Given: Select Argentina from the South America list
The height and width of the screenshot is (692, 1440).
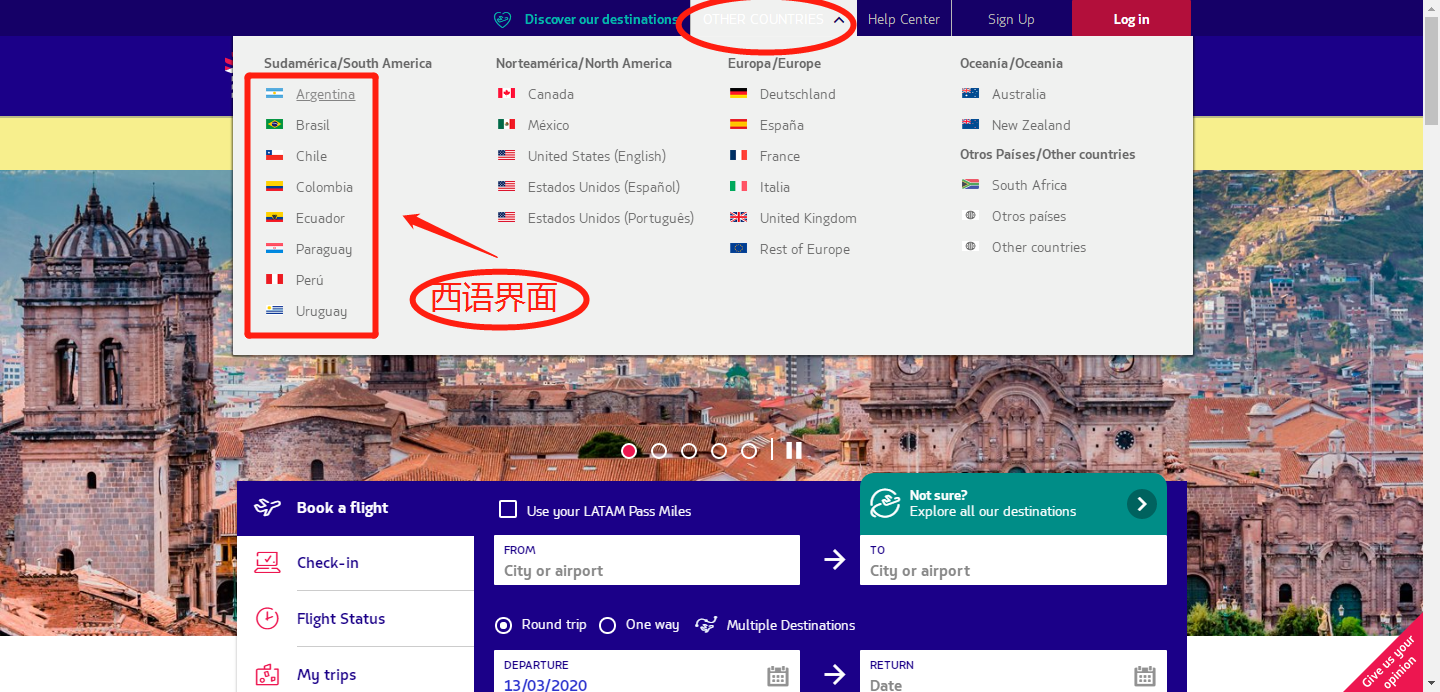Looking at the screenshot, I should 325,94.
